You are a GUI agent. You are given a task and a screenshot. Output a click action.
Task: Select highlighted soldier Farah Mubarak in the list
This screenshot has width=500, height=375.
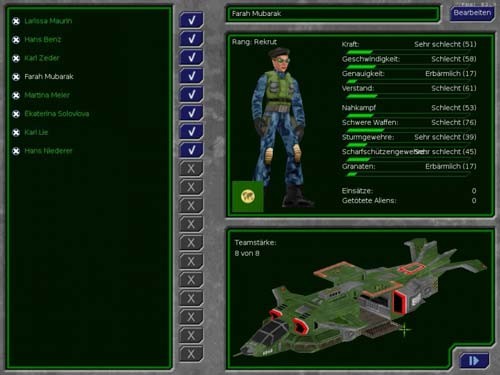point(49,77)
